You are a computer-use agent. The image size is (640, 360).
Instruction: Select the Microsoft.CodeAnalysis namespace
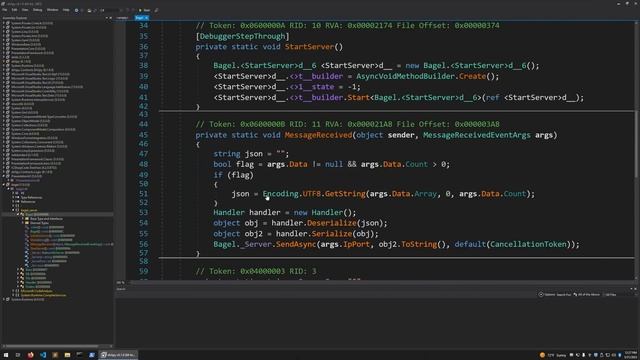click(36, 291)
